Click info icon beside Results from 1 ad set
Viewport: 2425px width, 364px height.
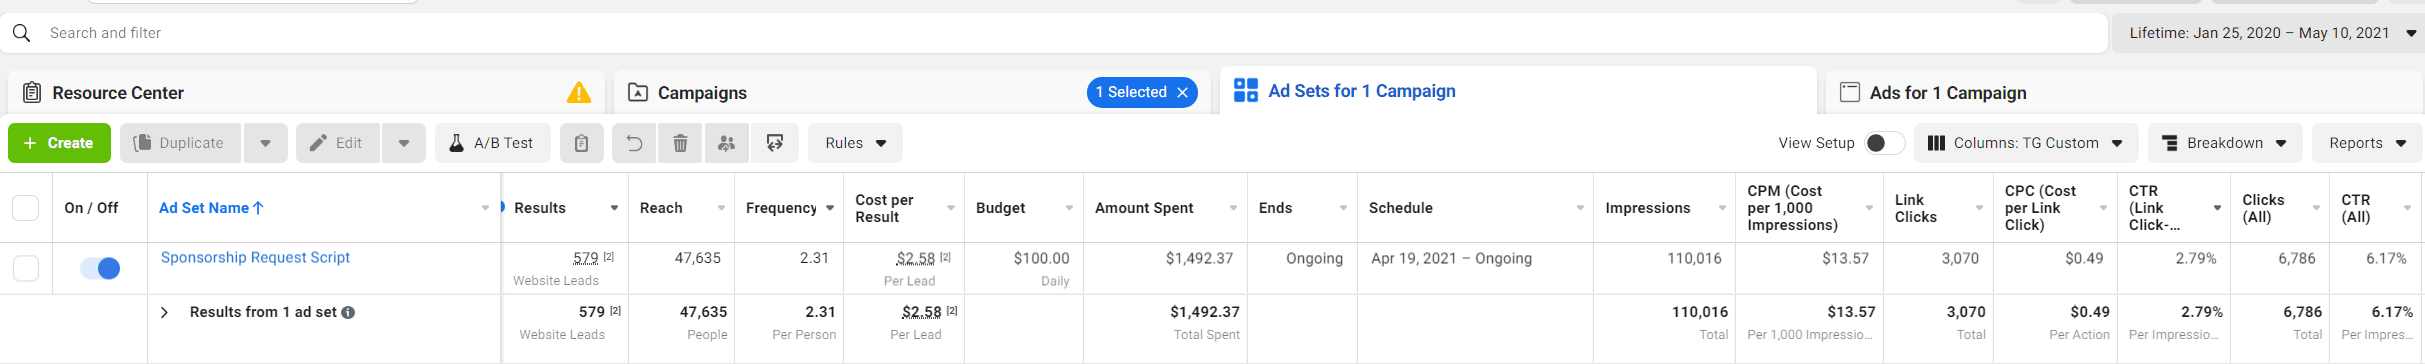tap(348, 312)
